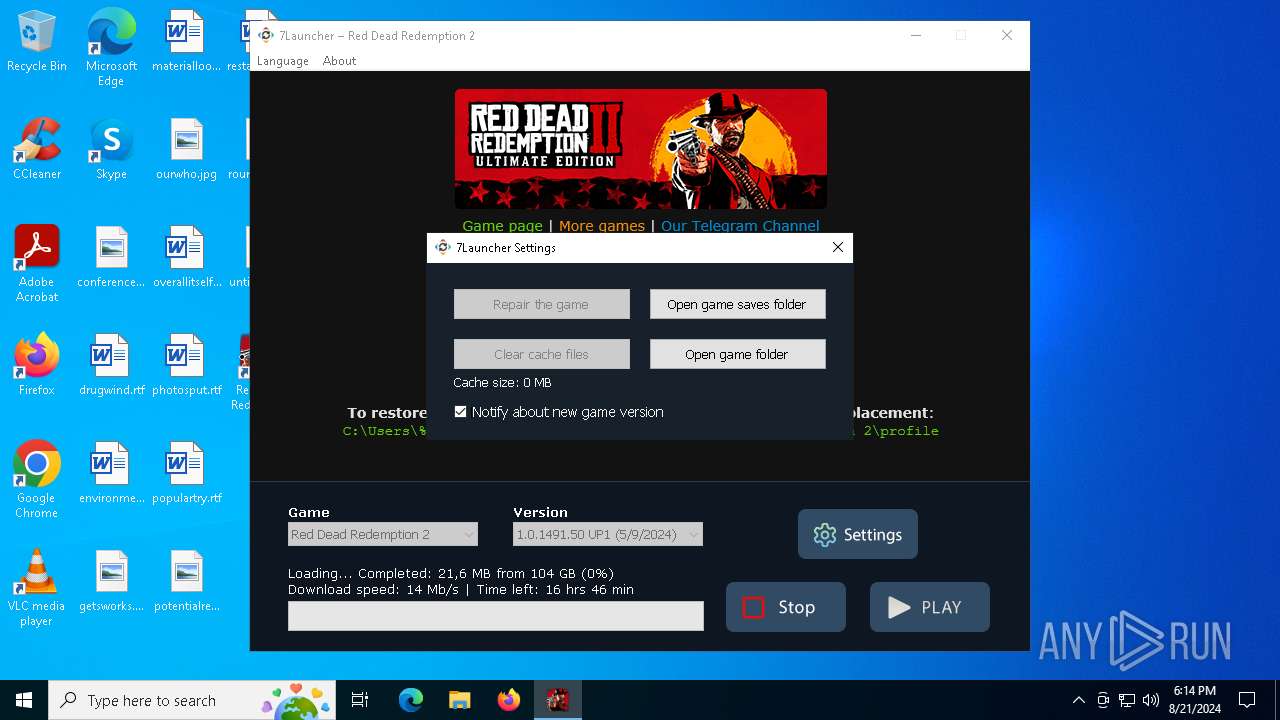Open Our Telegram Channel link
Image resolution: width=1280 pixels, height=720 pixels.
pyautogui.click(x=740, y=226)
